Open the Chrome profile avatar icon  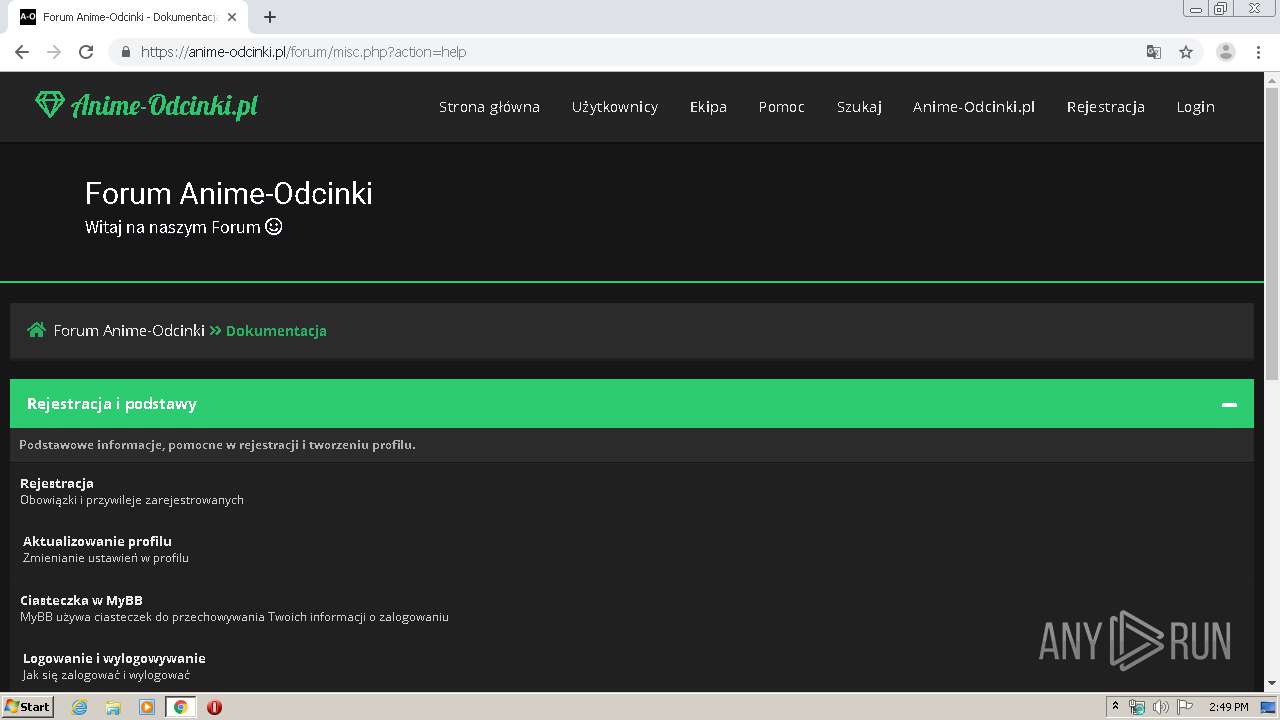pos(1226,52)
